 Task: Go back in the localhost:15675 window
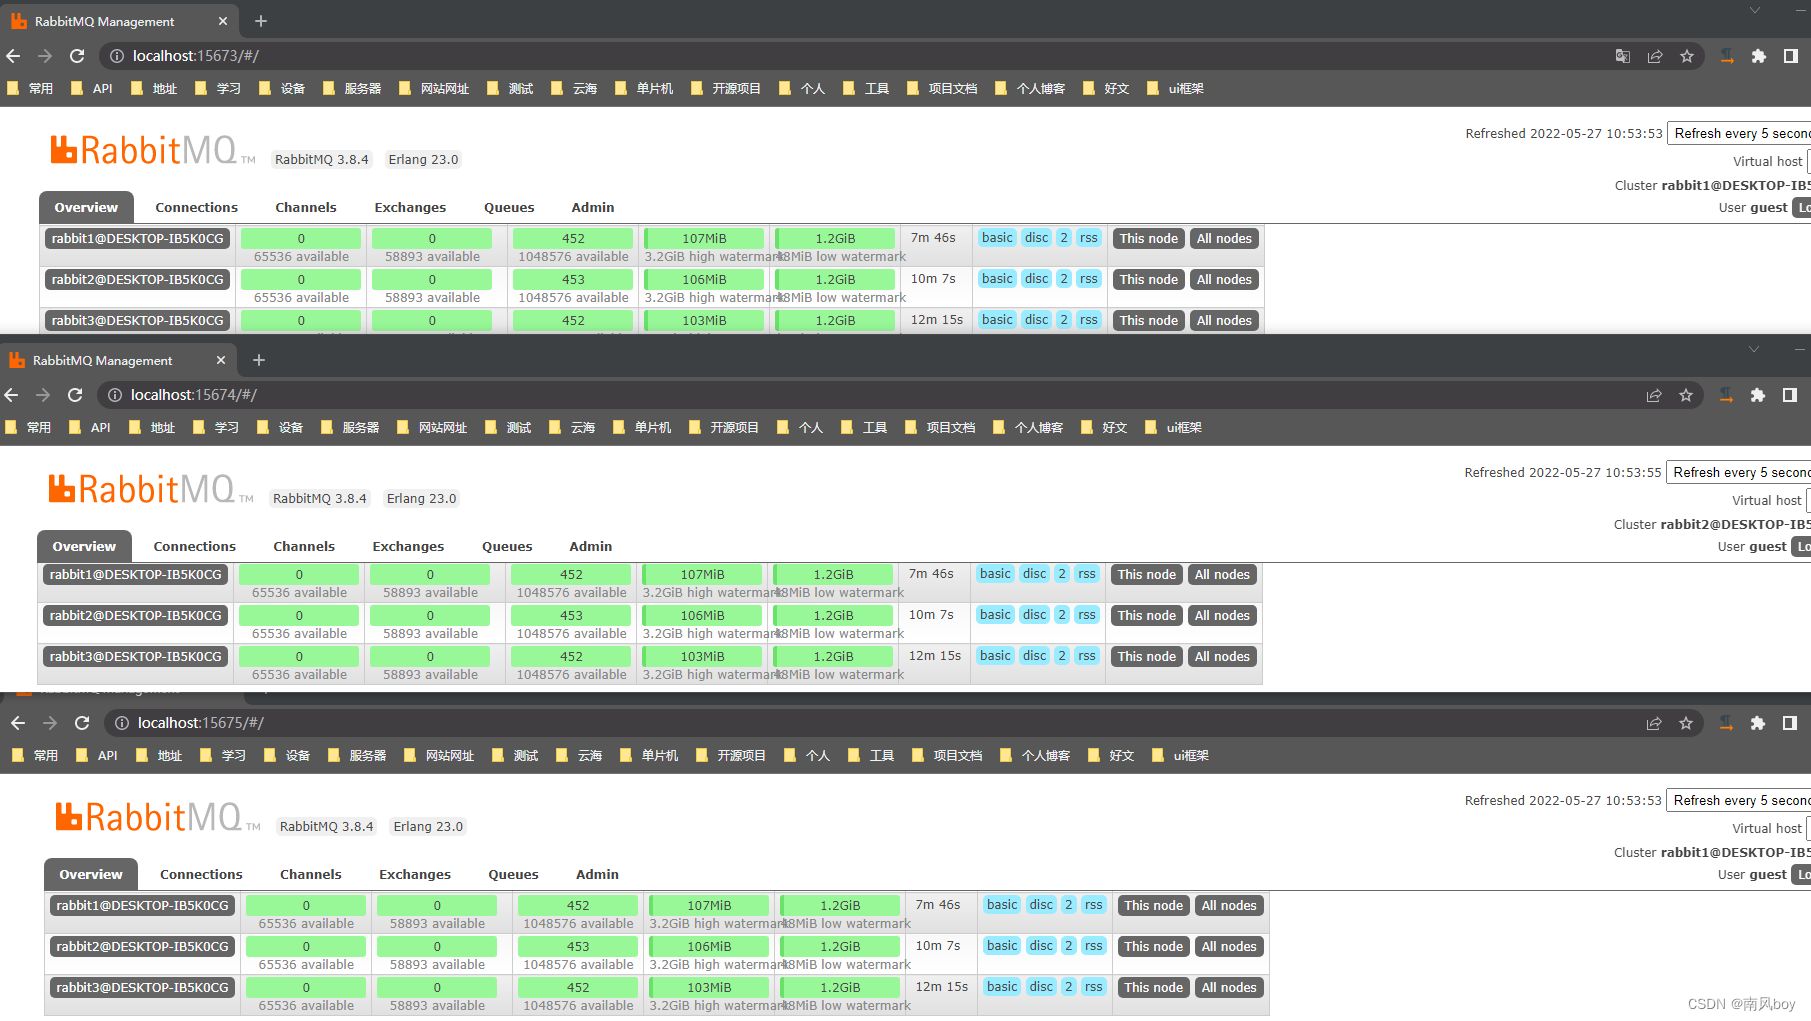coord(18,723)
